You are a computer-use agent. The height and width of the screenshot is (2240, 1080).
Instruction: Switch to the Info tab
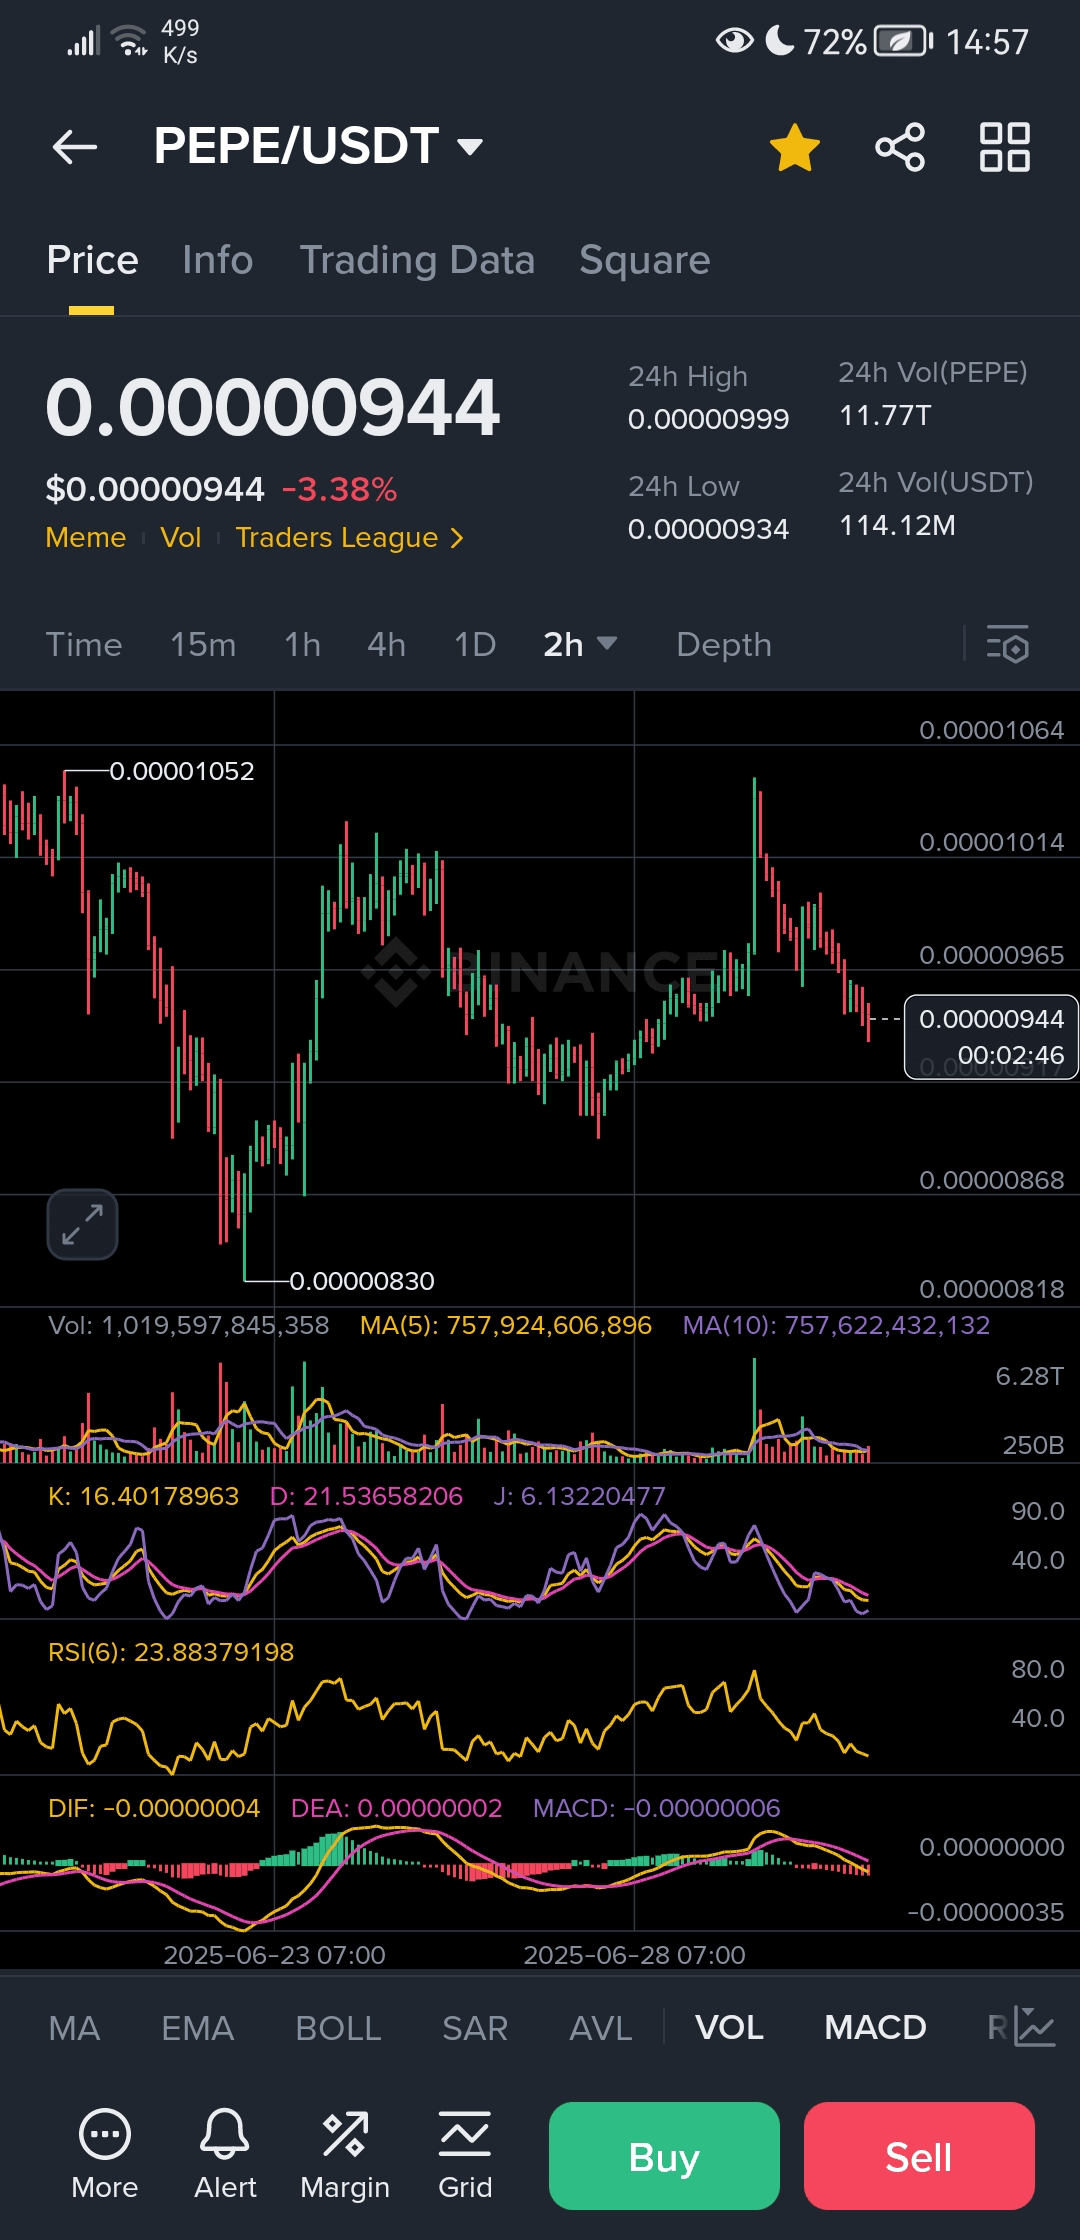(217, 260)
